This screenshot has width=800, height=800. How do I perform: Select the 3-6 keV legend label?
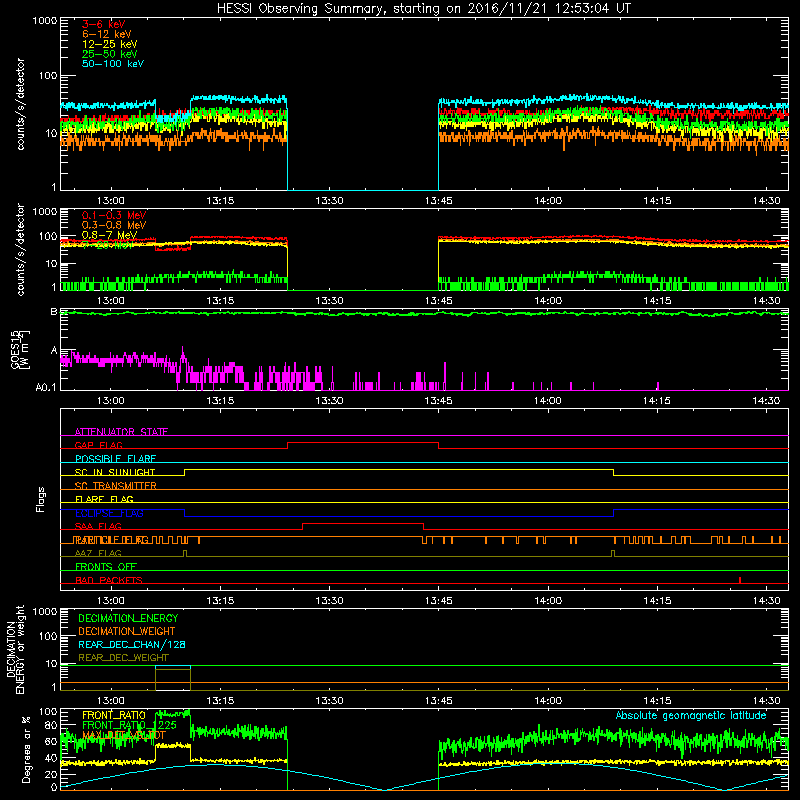click(103, 24)
